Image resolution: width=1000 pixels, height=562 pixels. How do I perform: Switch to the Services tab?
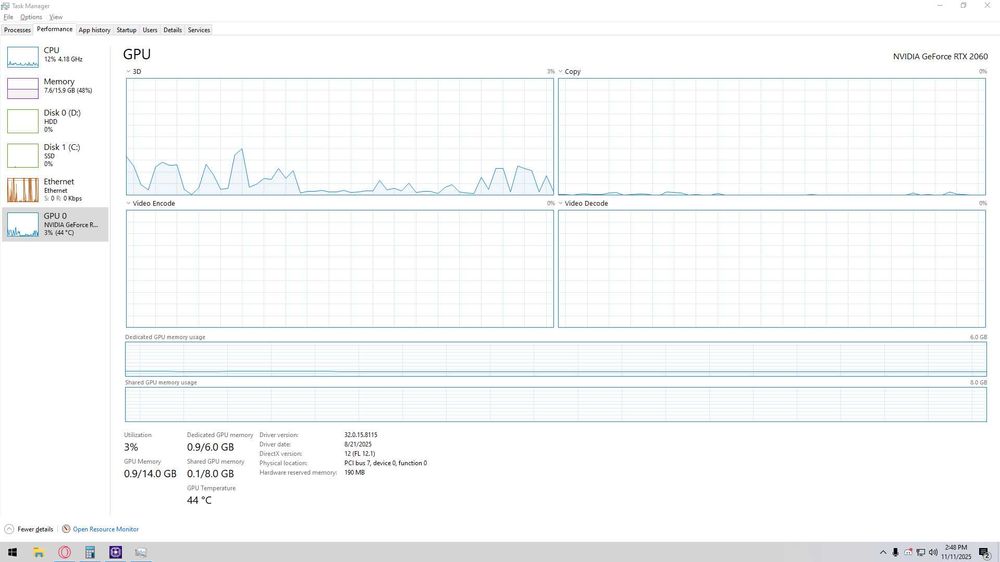point(199,30)
